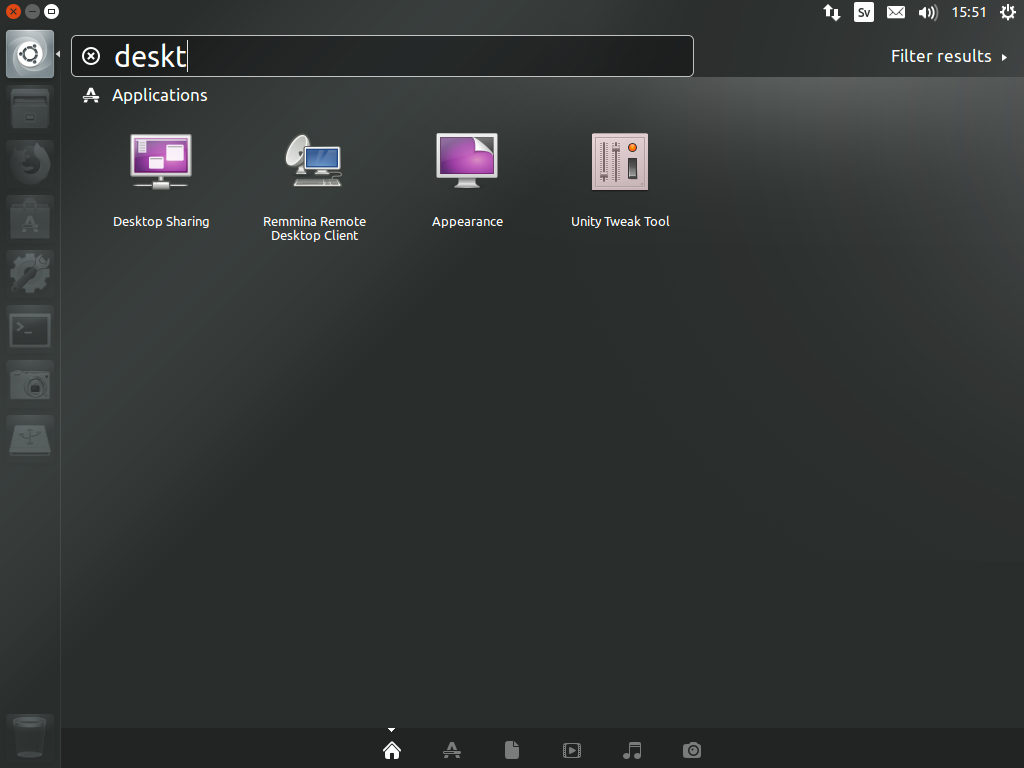This screenshot has width=1024, height=768.
Task: Open Files manager from launcher
Action: (30, 108)
